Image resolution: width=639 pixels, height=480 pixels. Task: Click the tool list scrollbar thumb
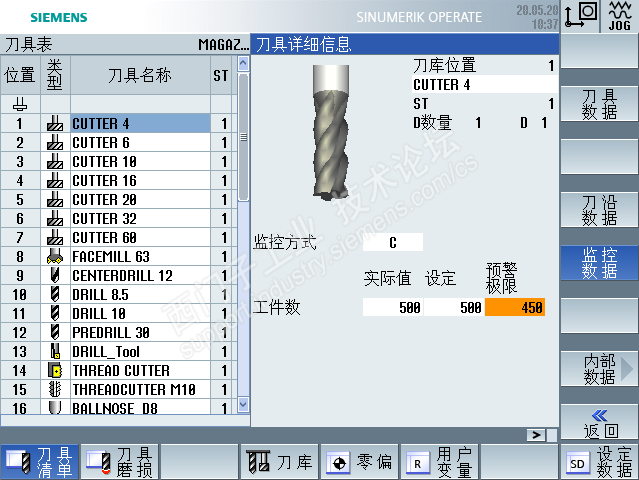pyautogui.click(x=243, y=137)
